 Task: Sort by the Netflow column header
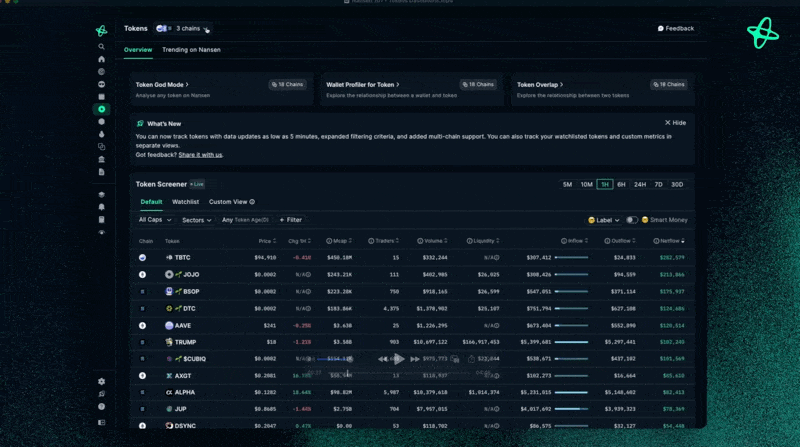click(669, 241)
